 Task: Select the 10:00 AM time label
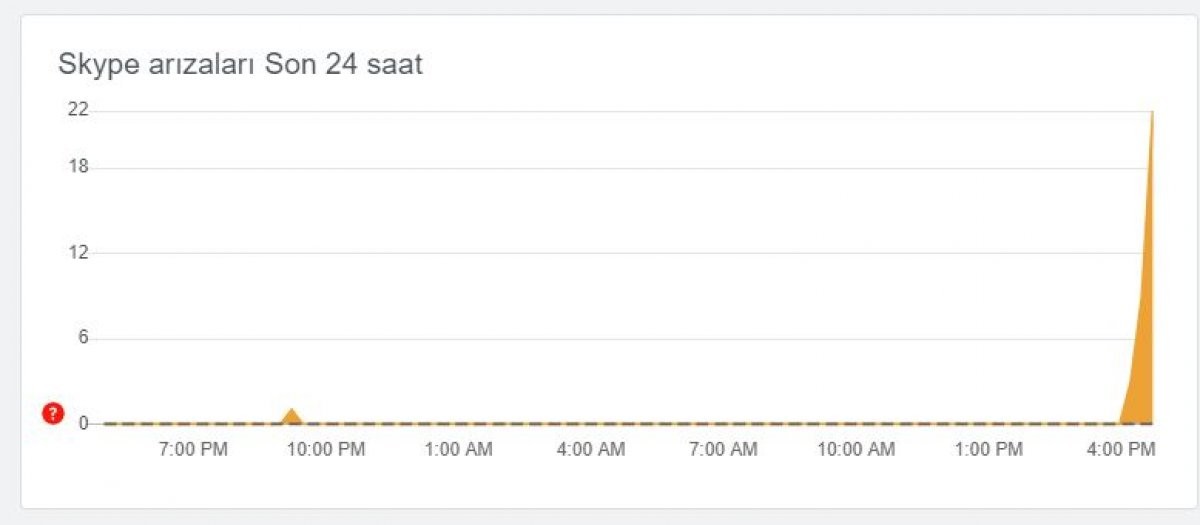[855, 450]
